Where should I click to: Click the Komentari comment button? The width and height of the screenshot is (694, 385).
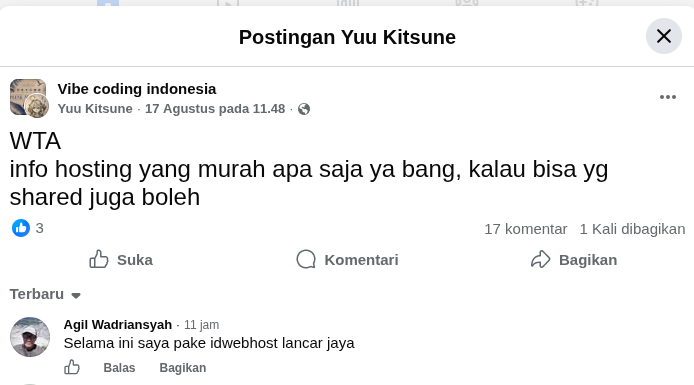[x=347, y=260]
